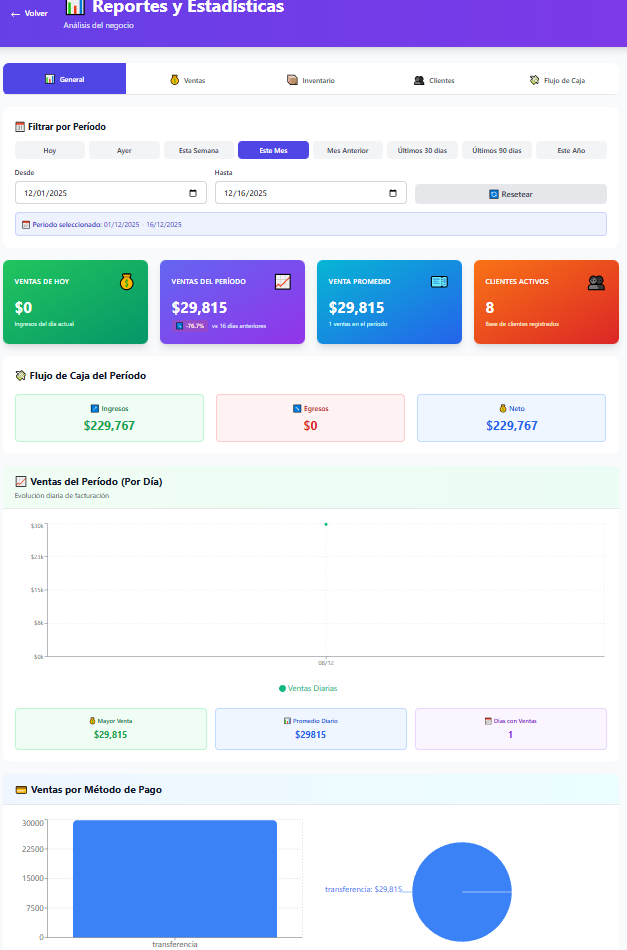Open the Flujo de Caja tab
Image resolution: width=627 pixels, height=950 pixels.
click(x=557, y=80)
